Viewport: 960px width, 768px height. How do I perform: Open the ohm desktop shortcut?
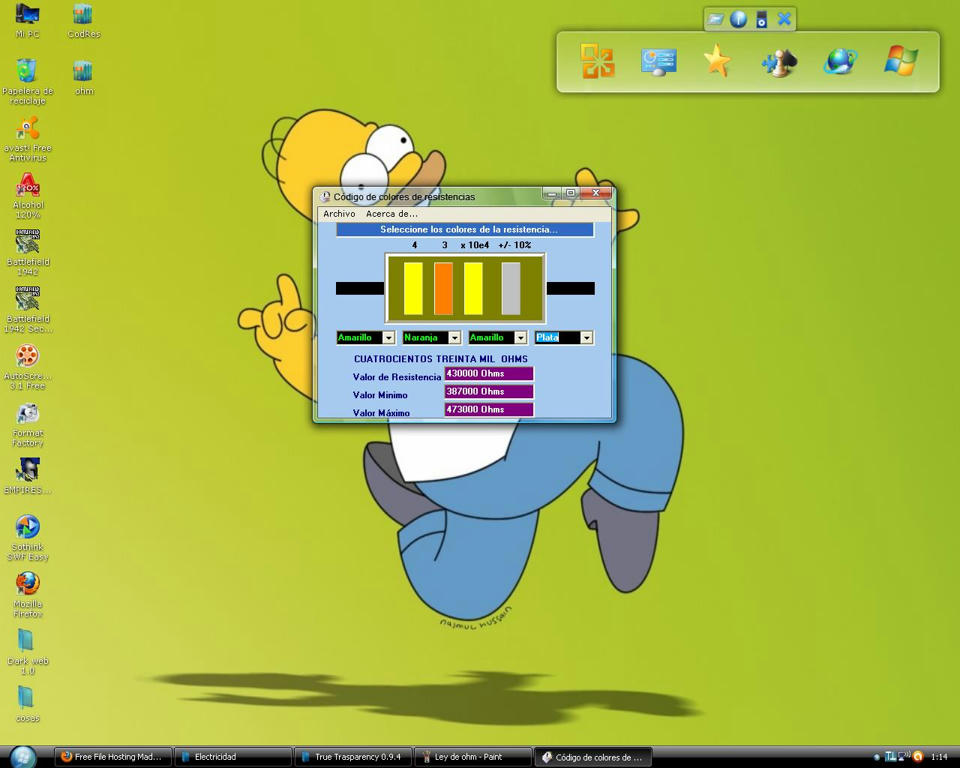(x=84, y=78)
